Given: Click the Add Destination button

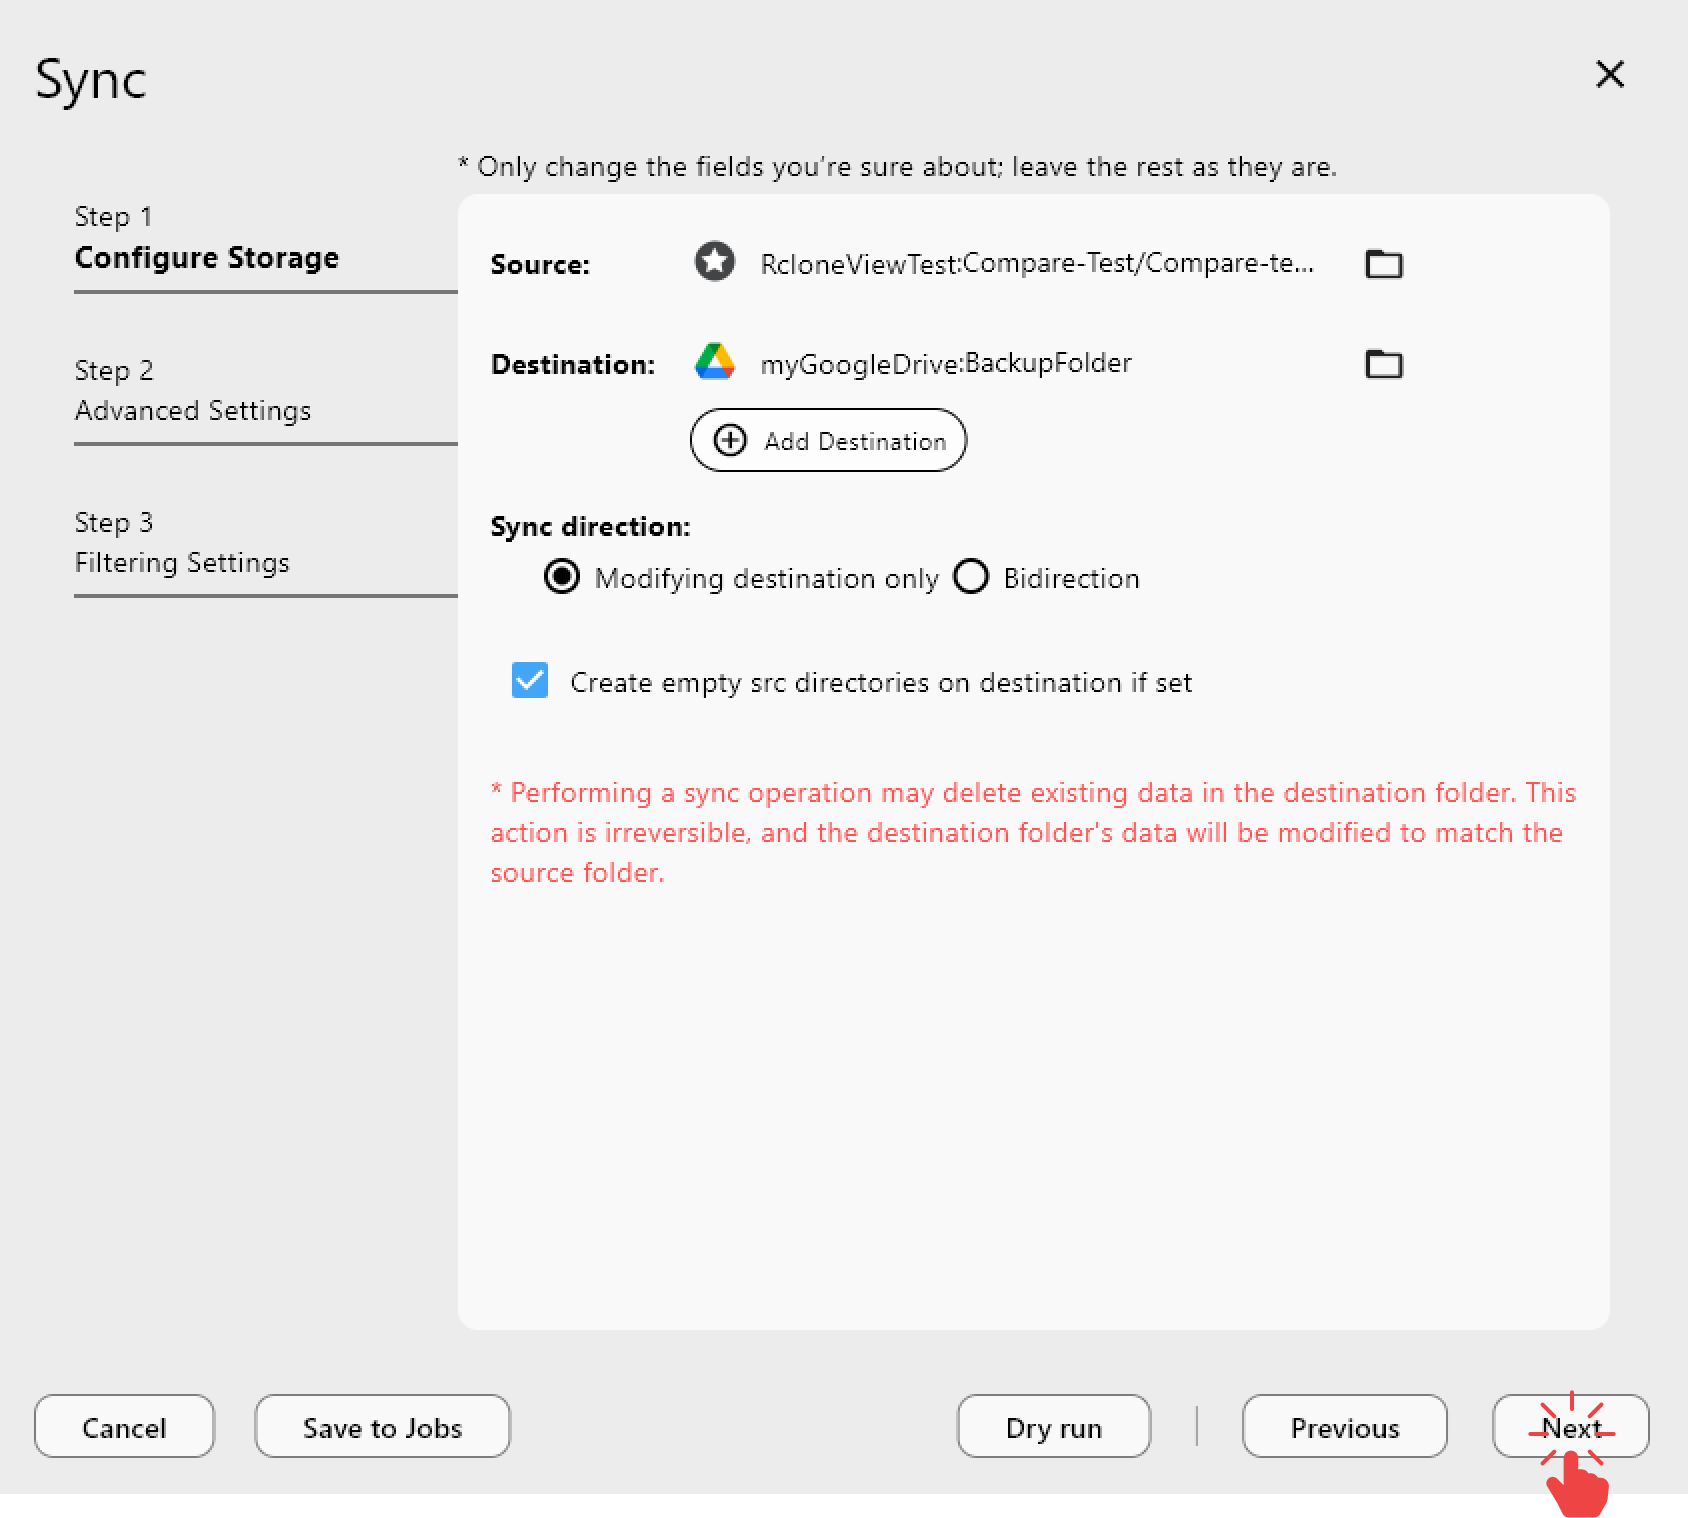Looking at the screenshot, I should point(827,440).
